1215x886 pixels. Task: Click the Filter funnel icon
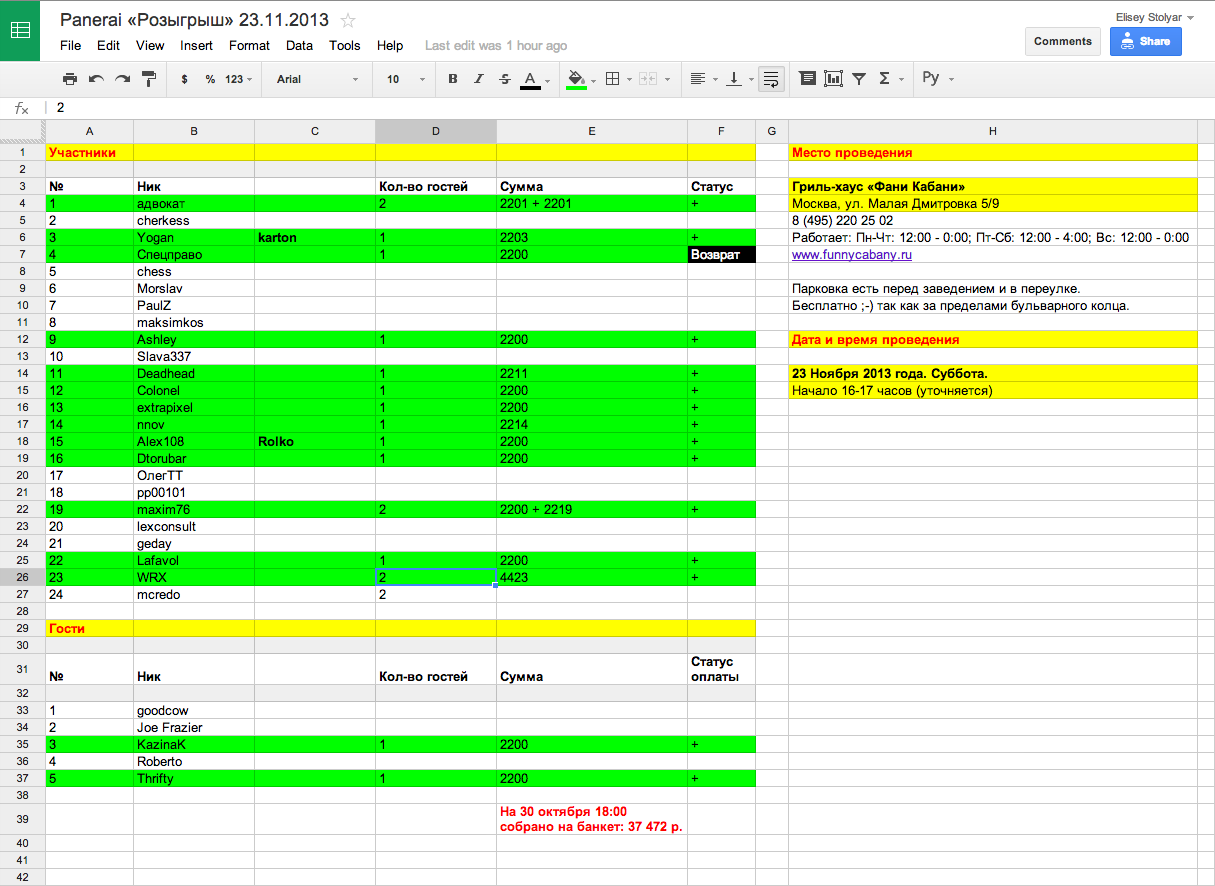click(x=859, y=79)
